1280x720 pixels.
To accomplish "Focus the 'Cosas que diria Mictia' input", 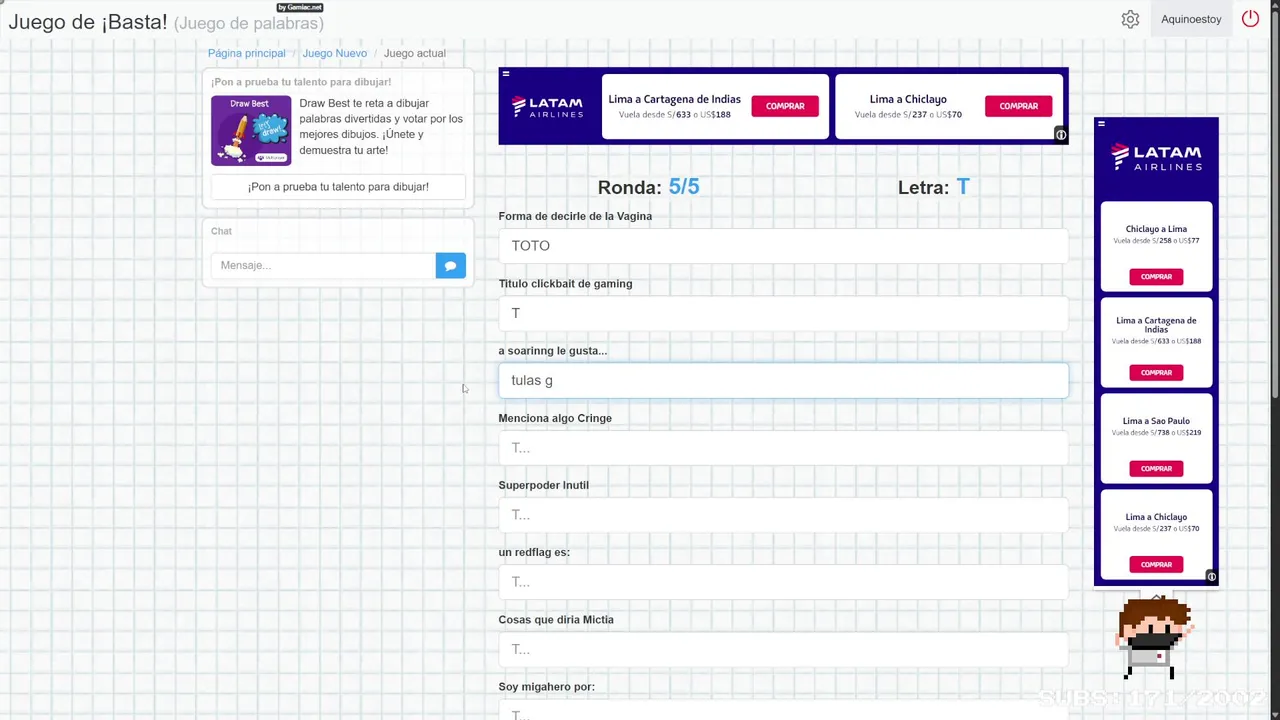I will click(x=783, y=649).
